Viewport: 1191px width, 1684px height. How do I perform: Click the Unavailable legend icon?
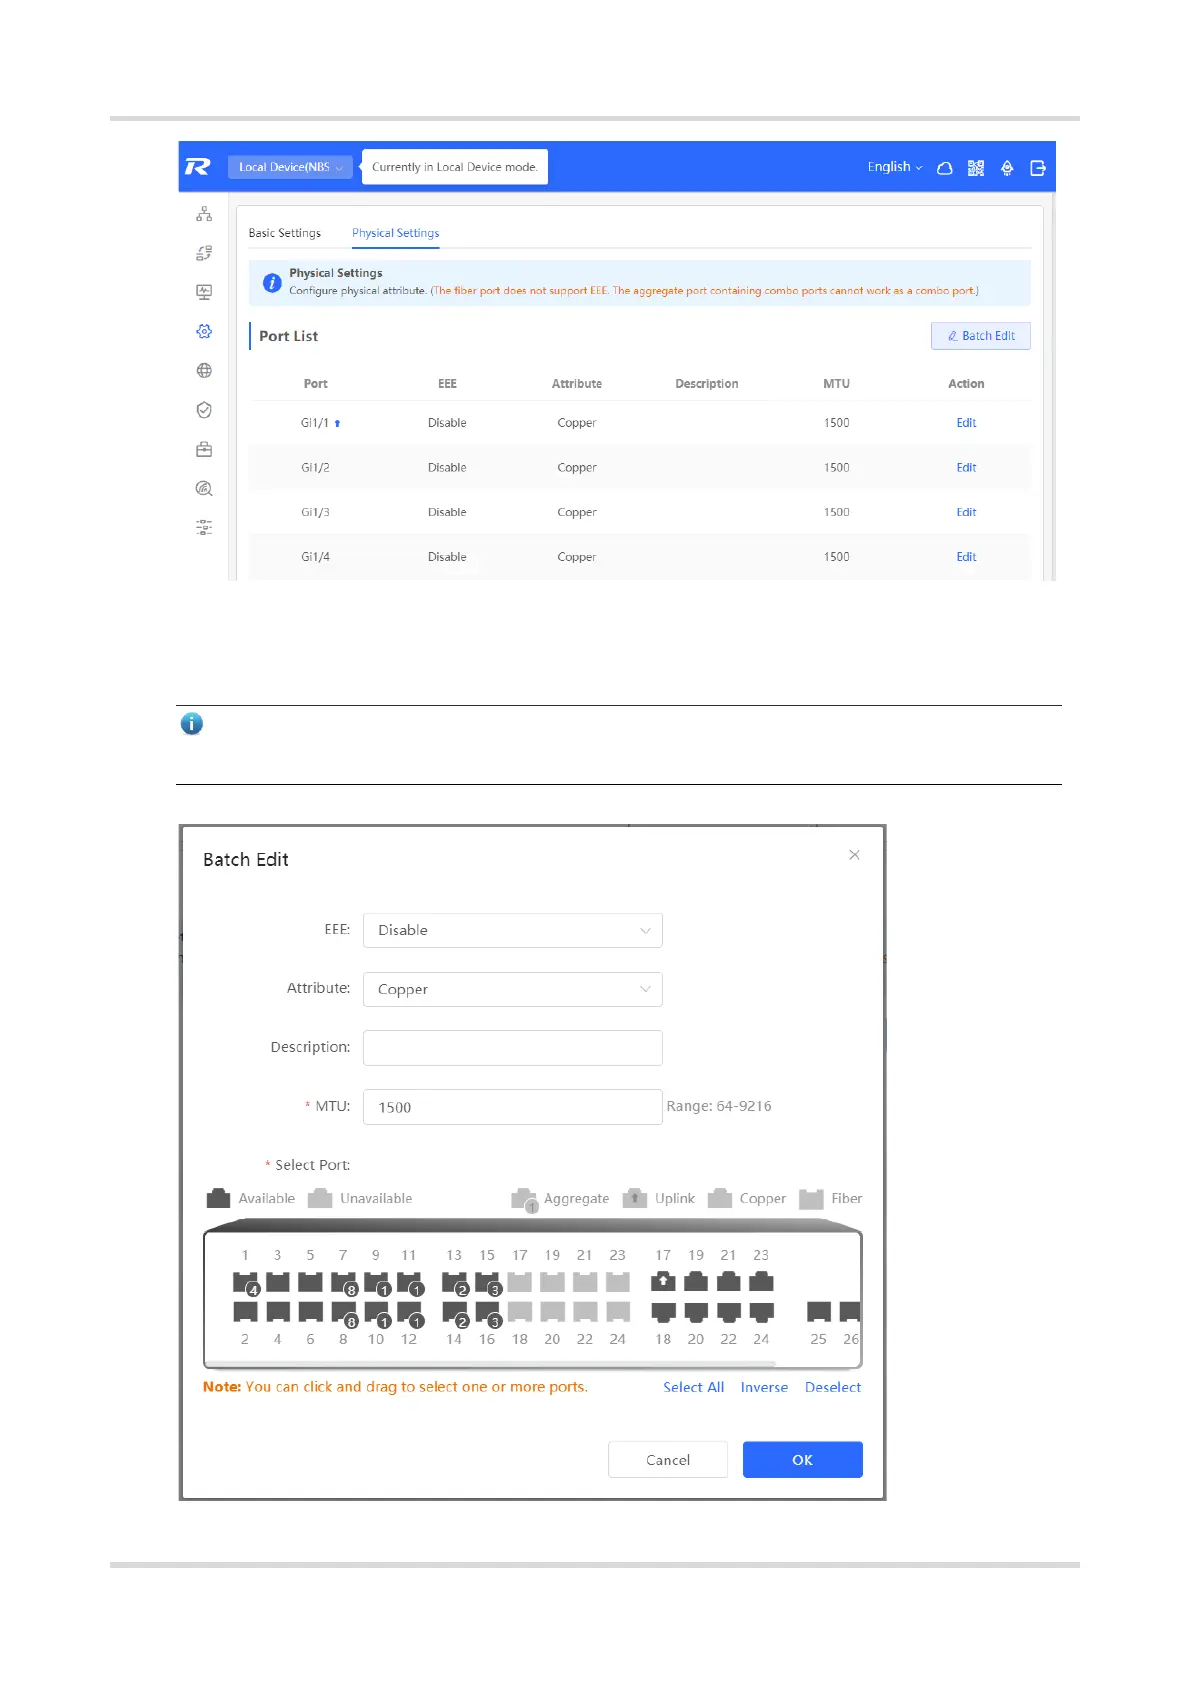[320, 1198]
